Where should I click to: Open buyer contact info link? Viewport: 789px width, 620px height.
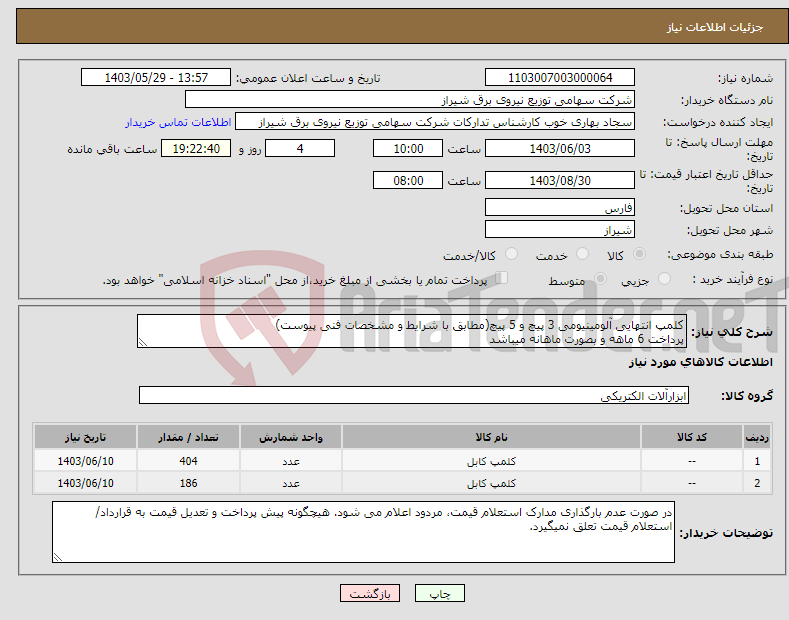coord(178,122)
